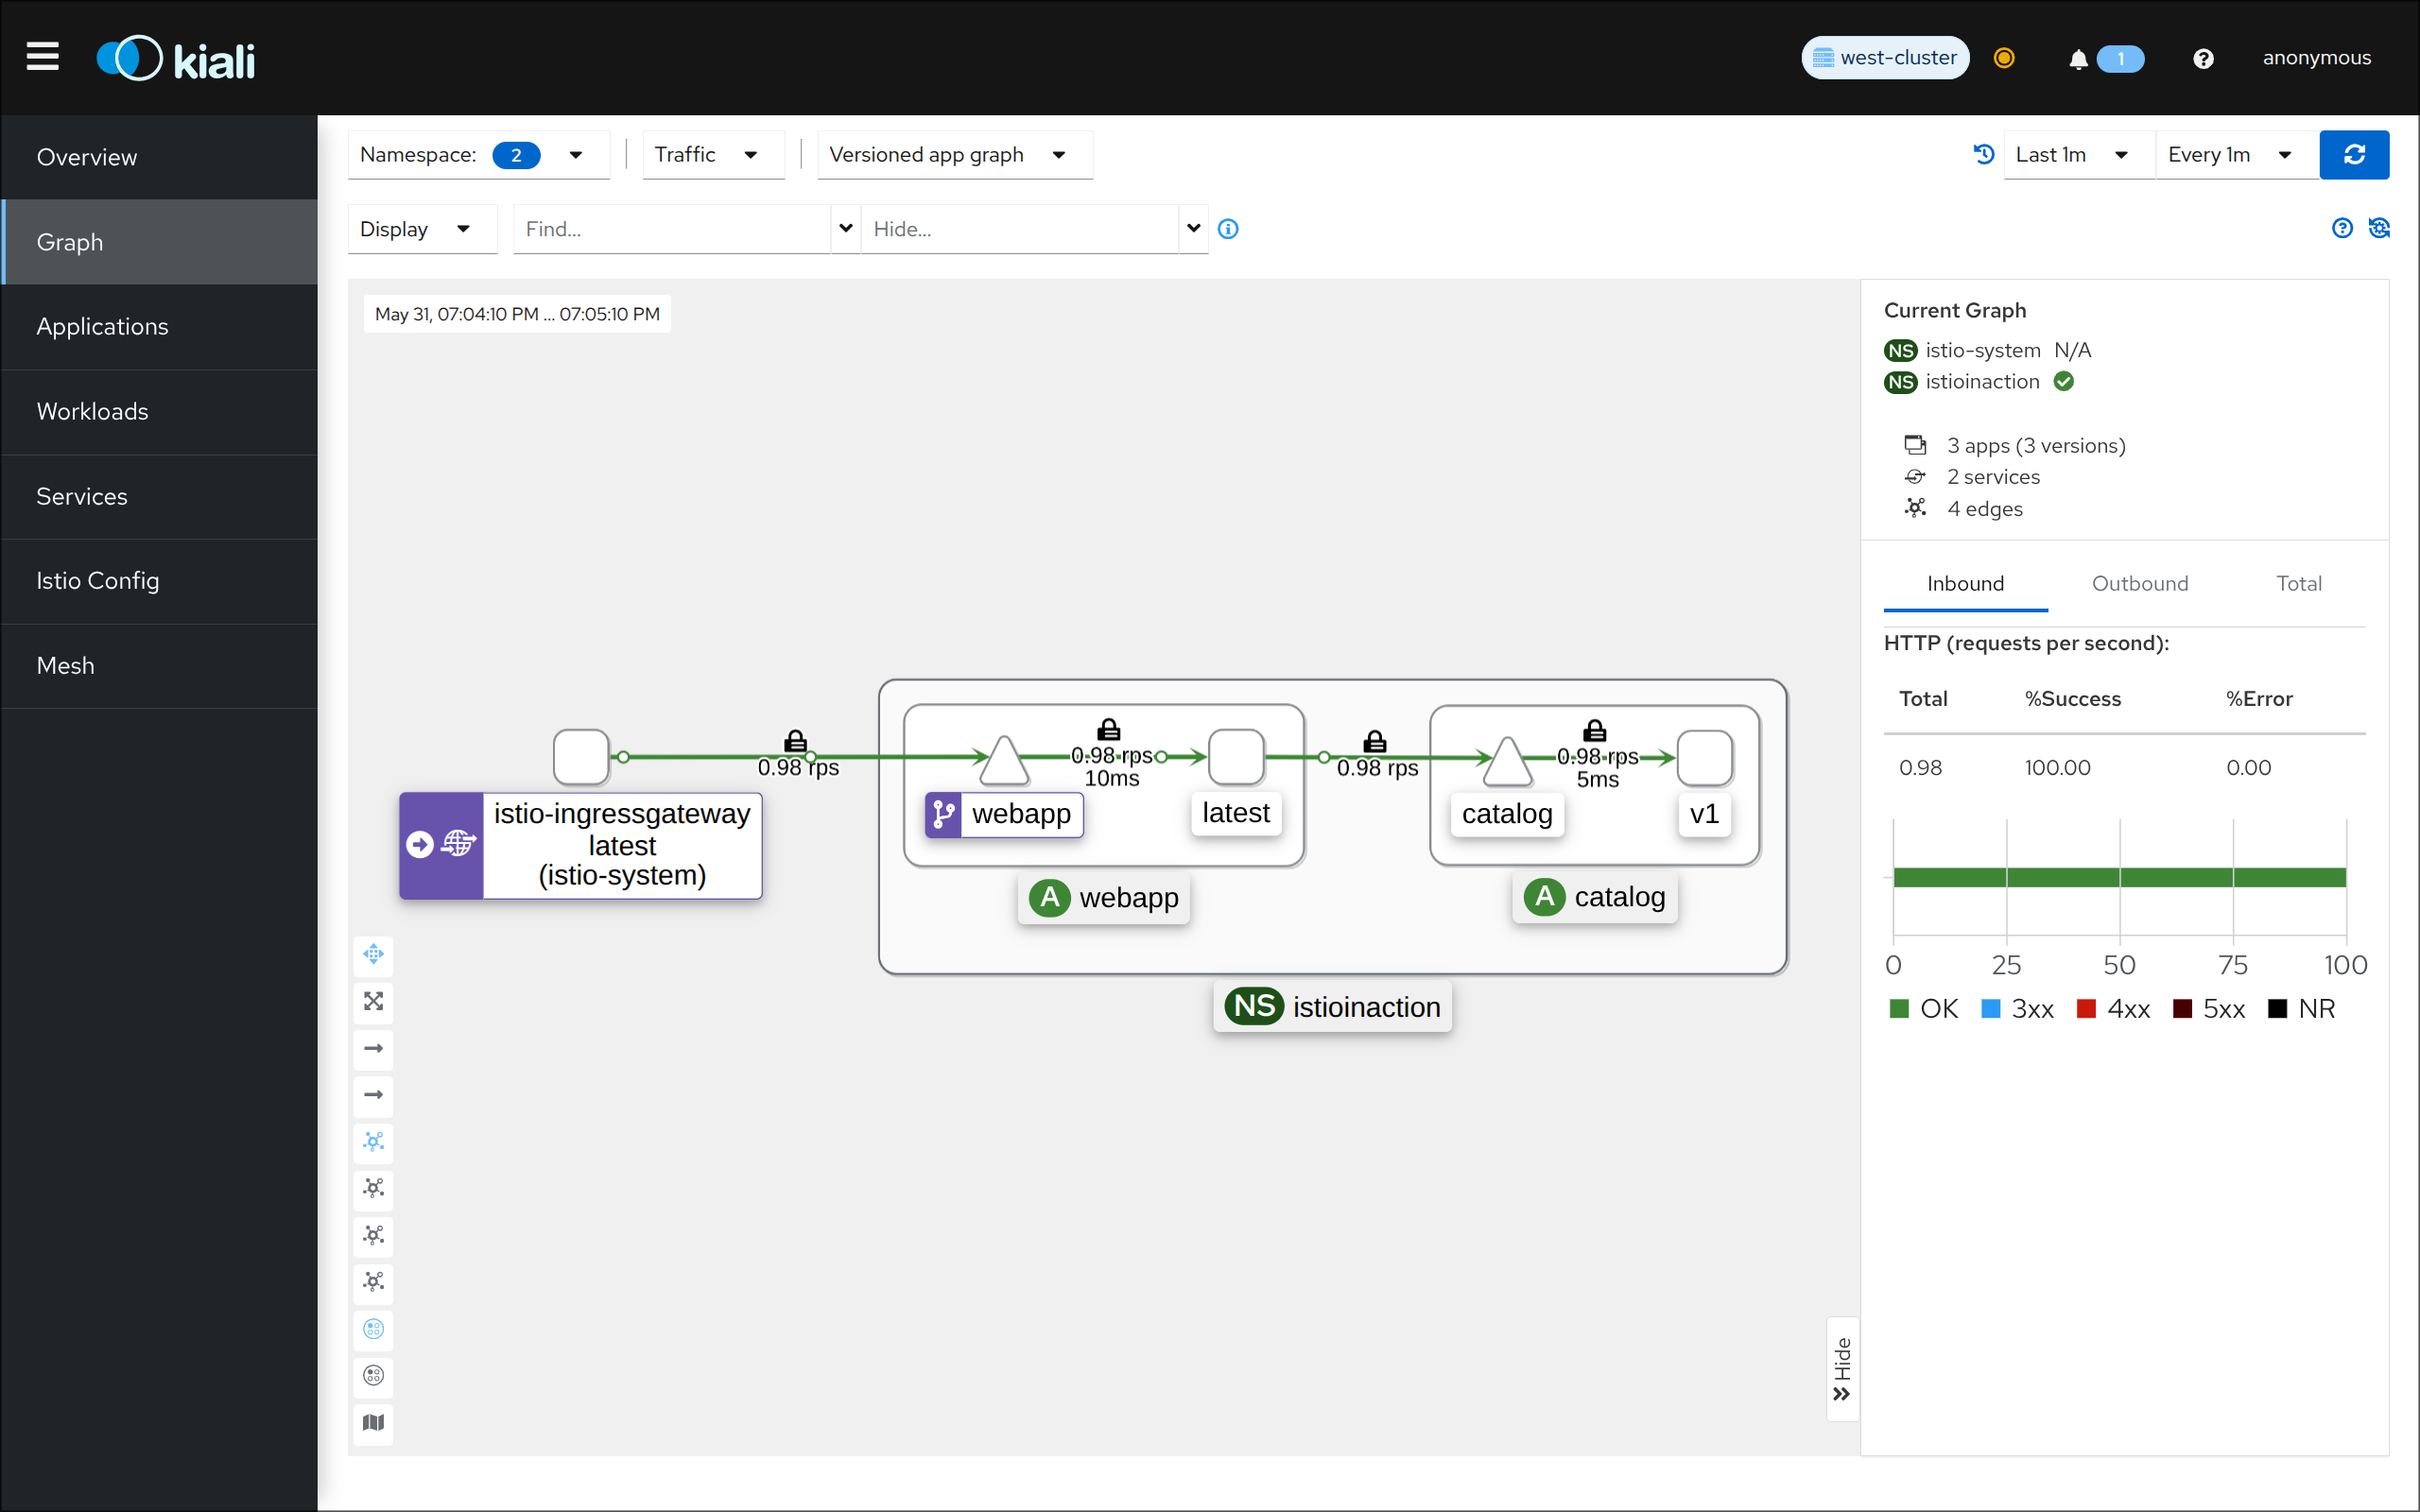This screenshot has width=2420, height=1512.
Task: Click the lock icon above the 10ms edge
Action: 1109,729
